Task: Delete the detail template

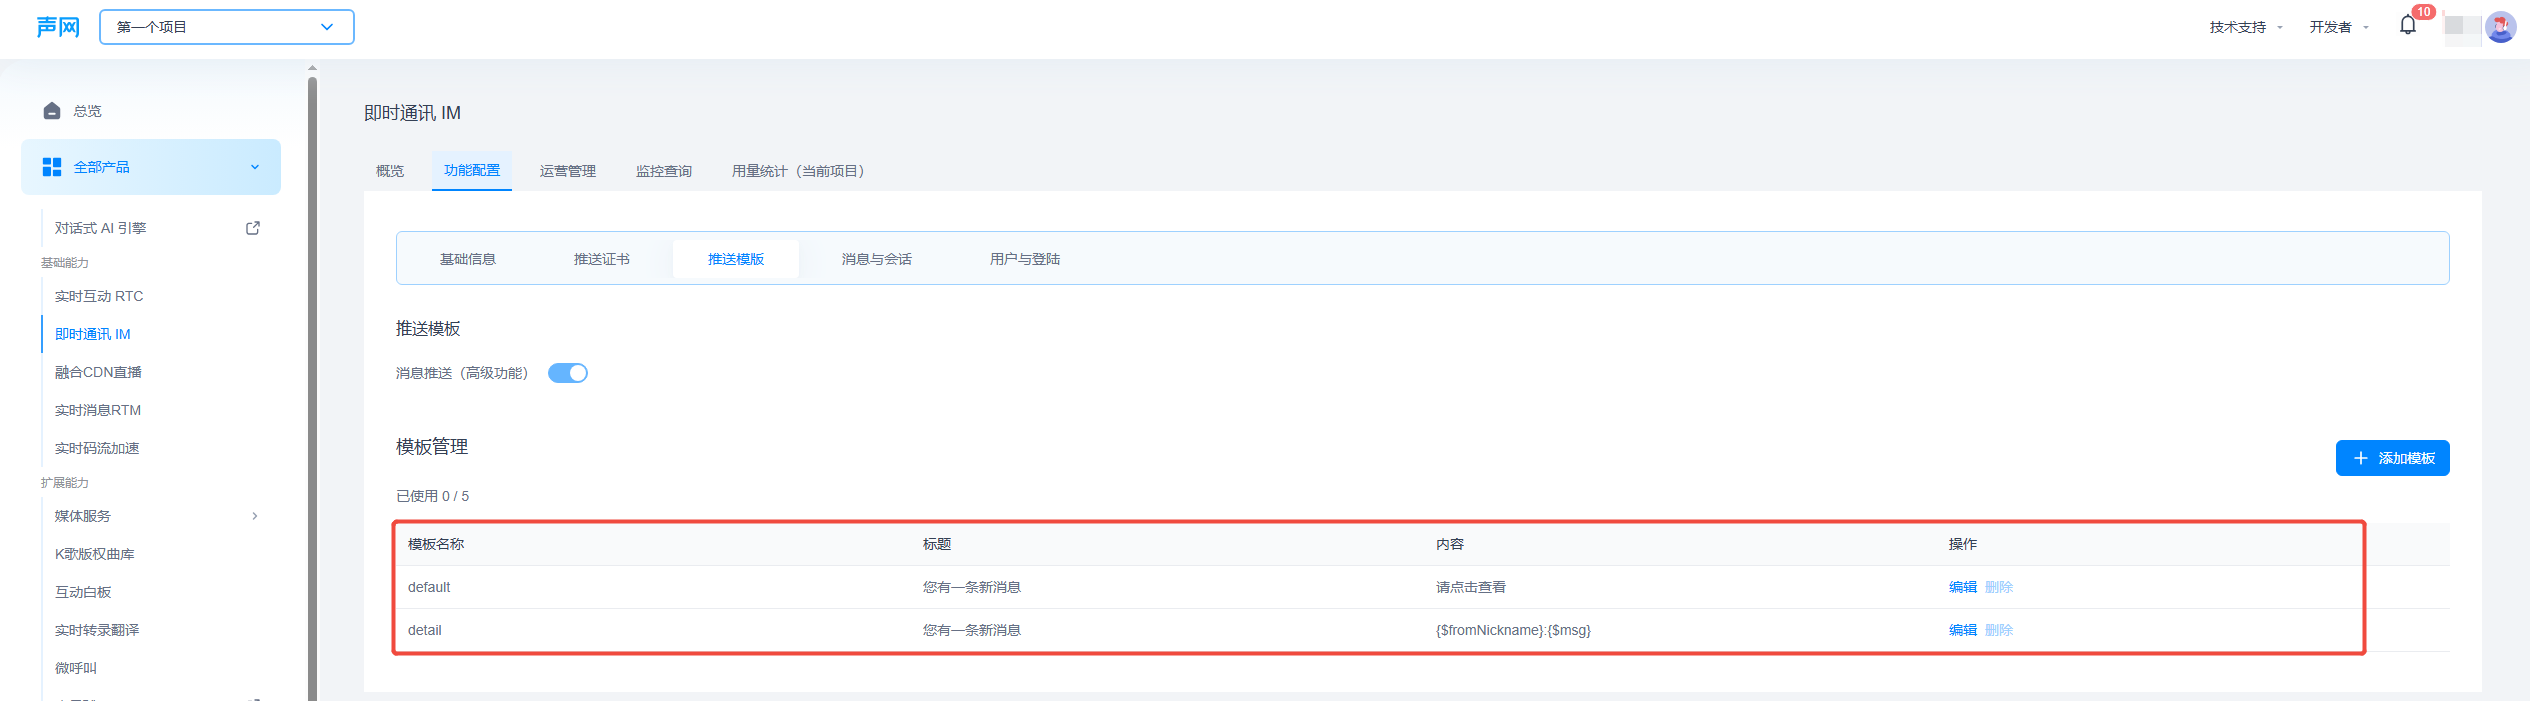Action: 1999,630
